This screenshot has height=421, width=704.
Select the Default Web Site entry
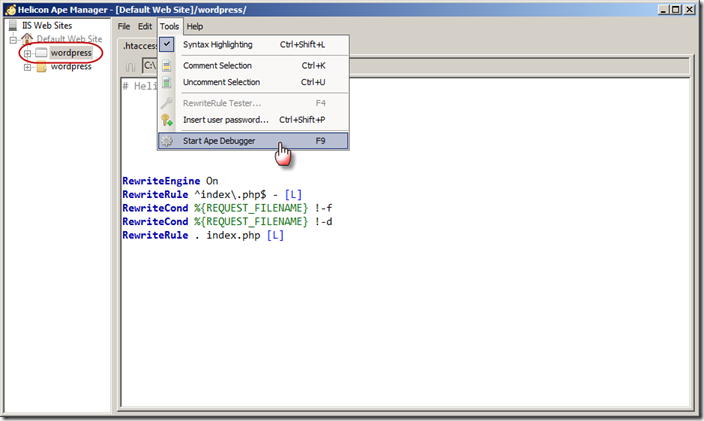[69, 39]
